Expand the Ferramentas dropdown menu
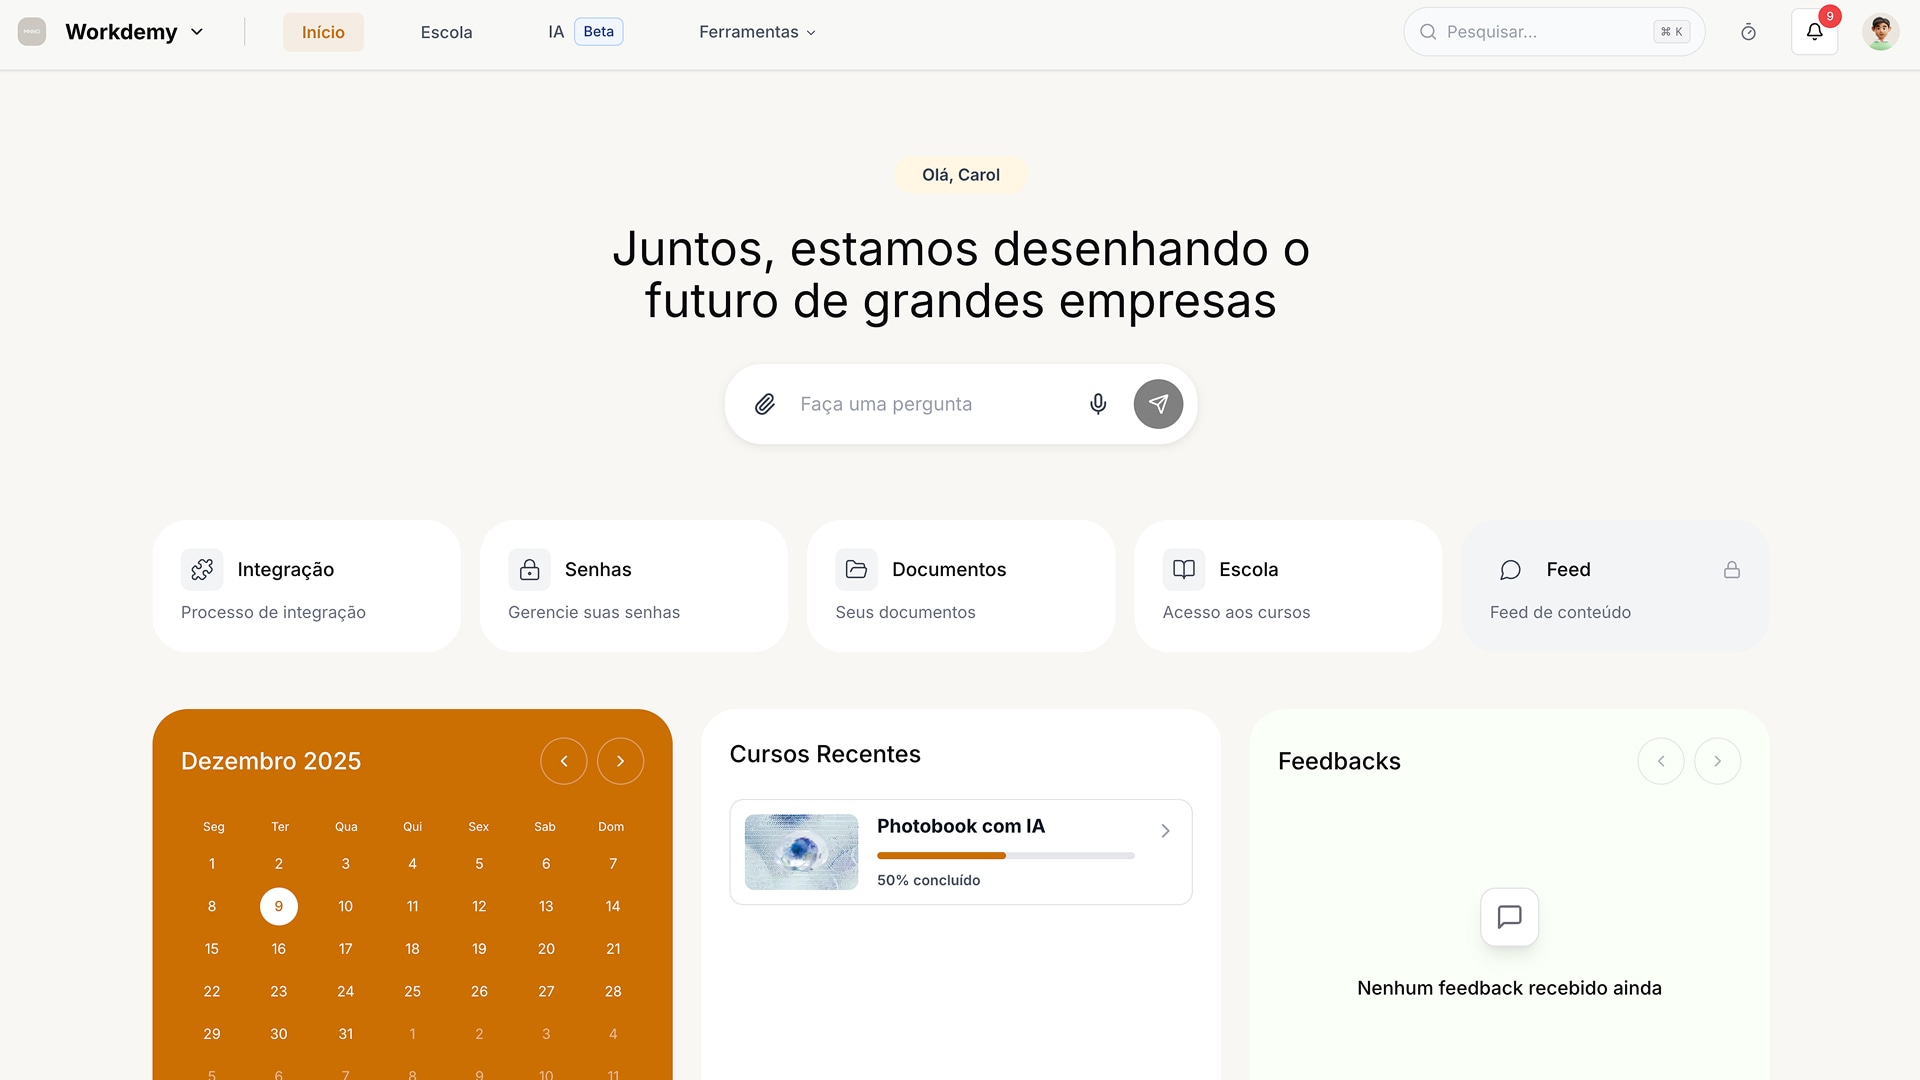The height and width of the screenshot is (1080, 1920). 757,31
